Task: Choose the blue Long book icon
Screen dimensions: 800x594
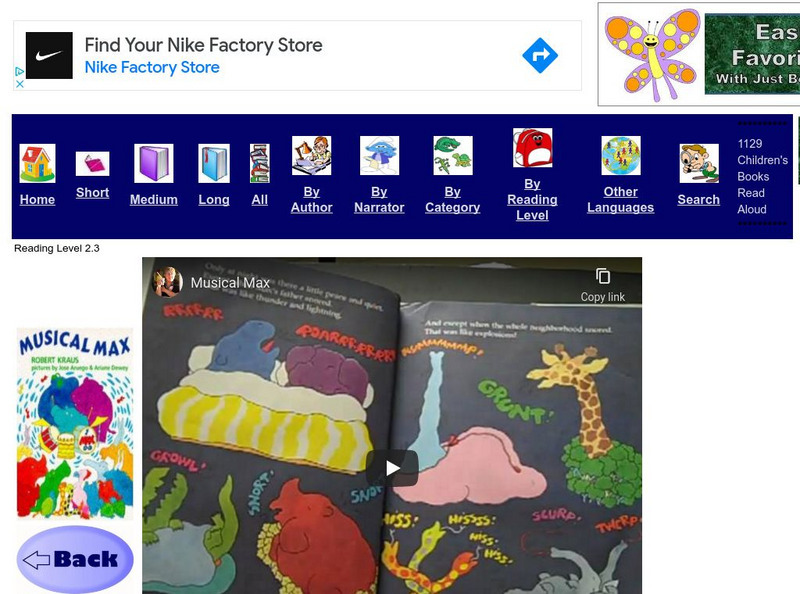Action: coord(214,163)
